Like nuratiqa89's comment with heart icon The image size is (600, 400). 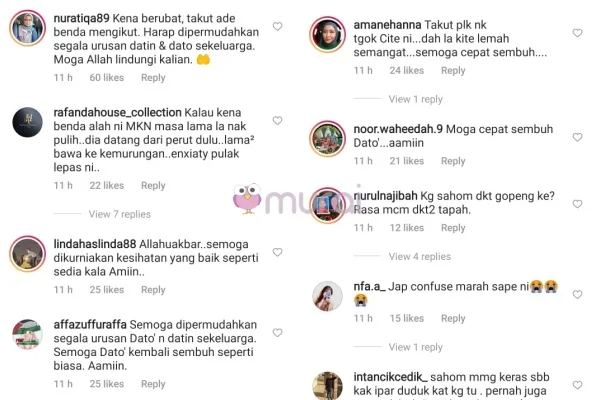click(277, 26)
